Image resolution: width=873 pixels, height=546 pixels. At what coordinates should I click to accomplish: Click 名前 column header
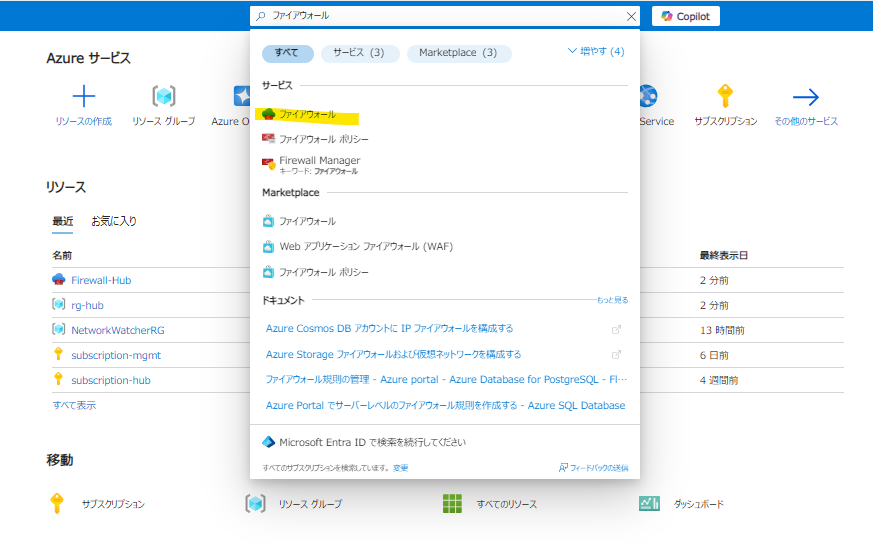pos(62,255)
